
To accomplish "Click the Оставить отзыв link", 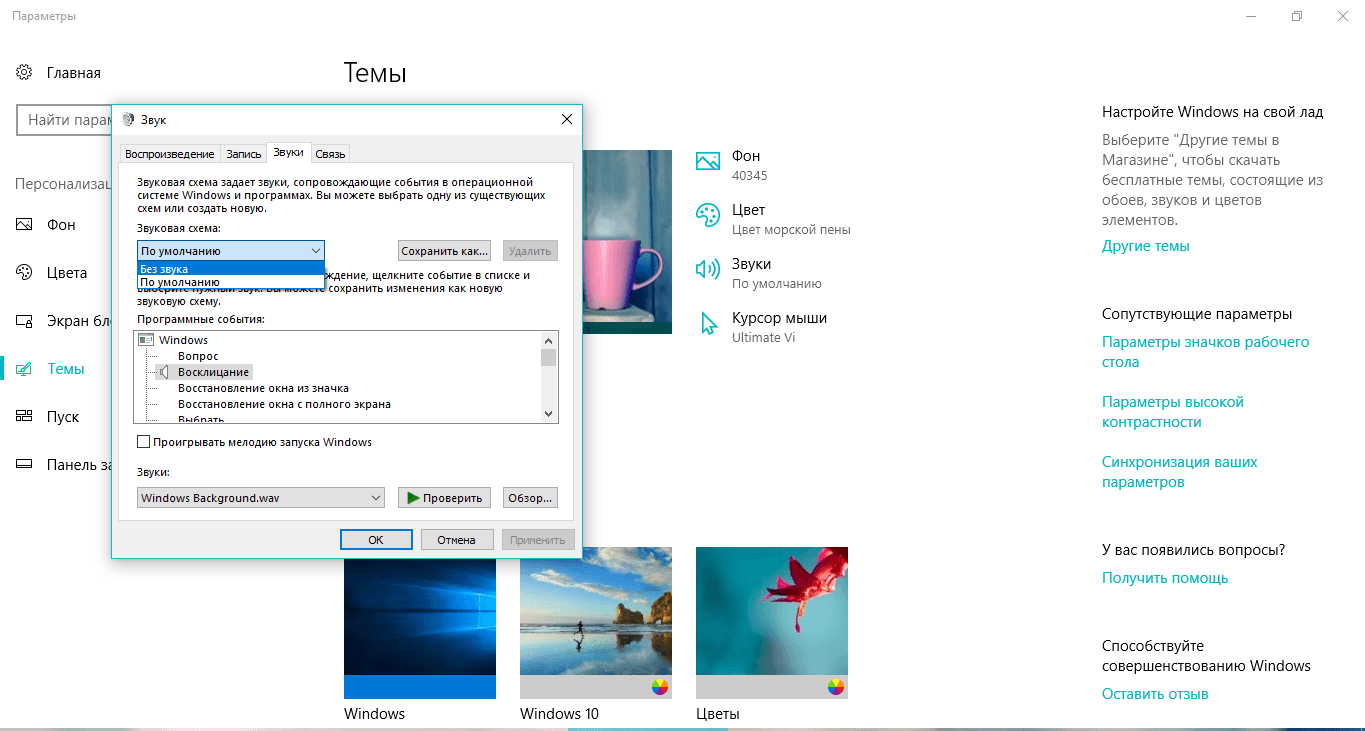I will point(1155,694).
